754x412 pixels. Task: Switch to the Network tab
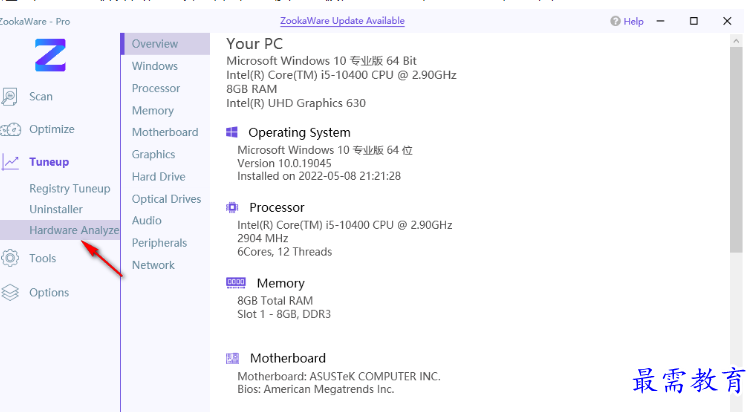[x=153, y=265]
